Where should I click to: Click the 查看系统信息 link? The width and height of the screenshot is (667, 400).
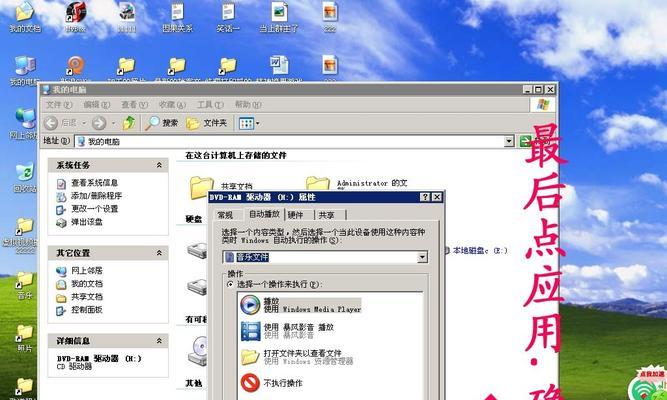(94, 183)
